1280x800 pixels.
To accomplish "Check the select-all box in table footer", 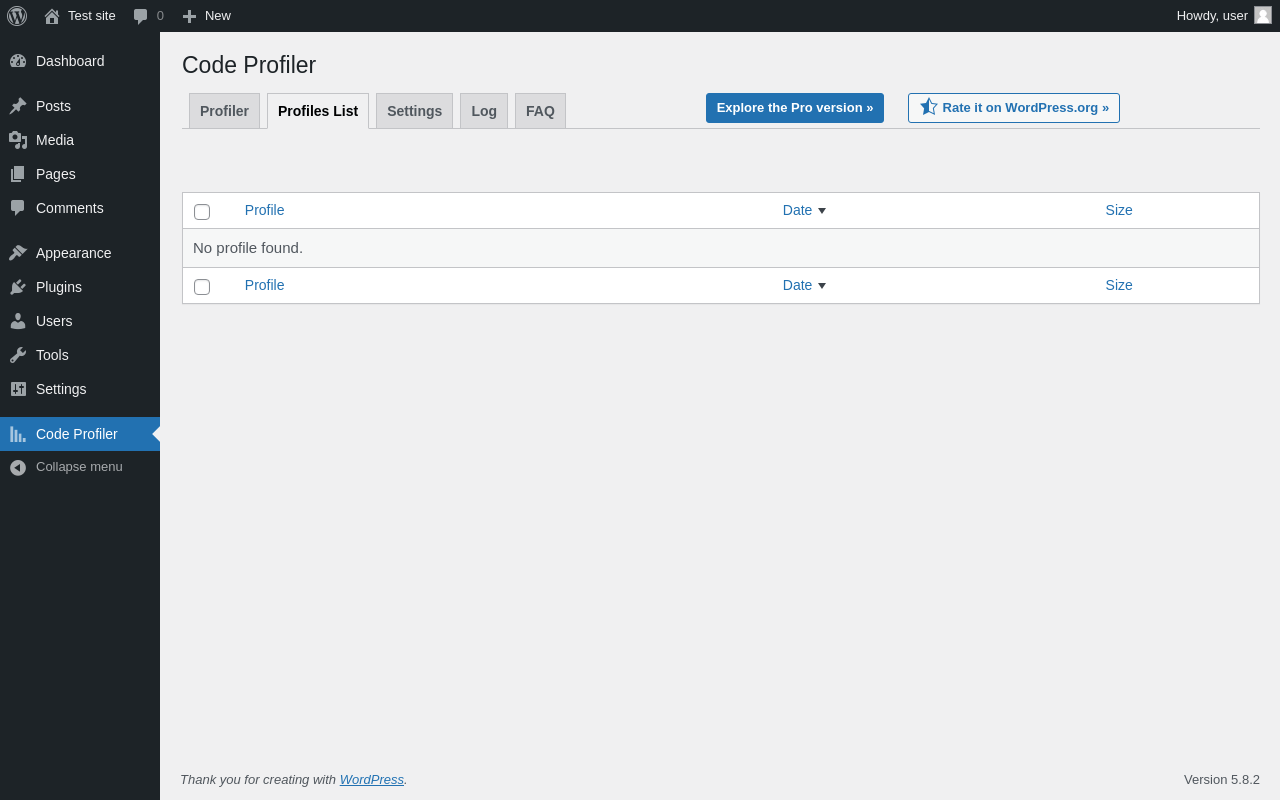I will (x=202, y=287).
